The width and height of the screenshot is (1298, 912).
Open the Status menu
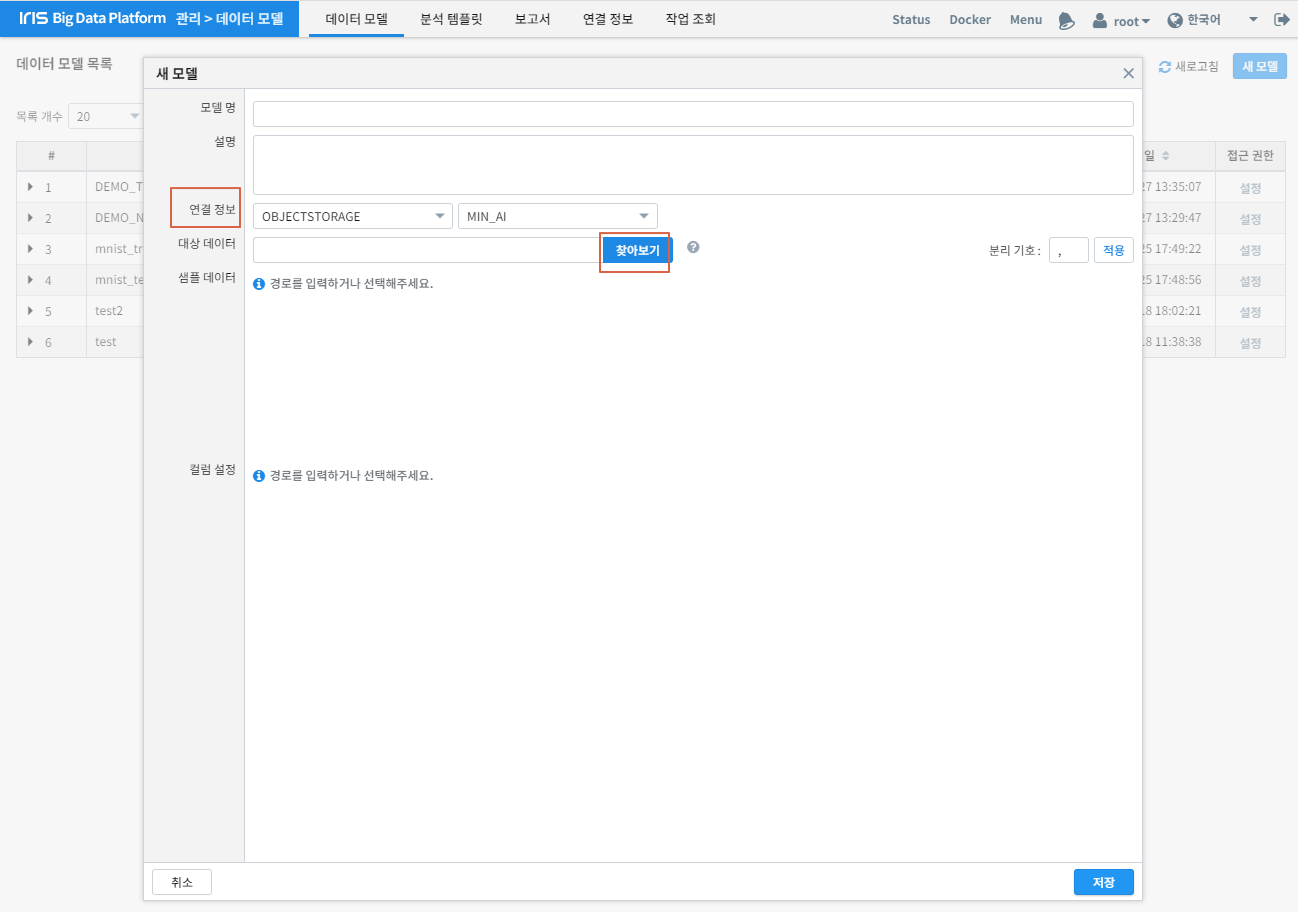911,20
